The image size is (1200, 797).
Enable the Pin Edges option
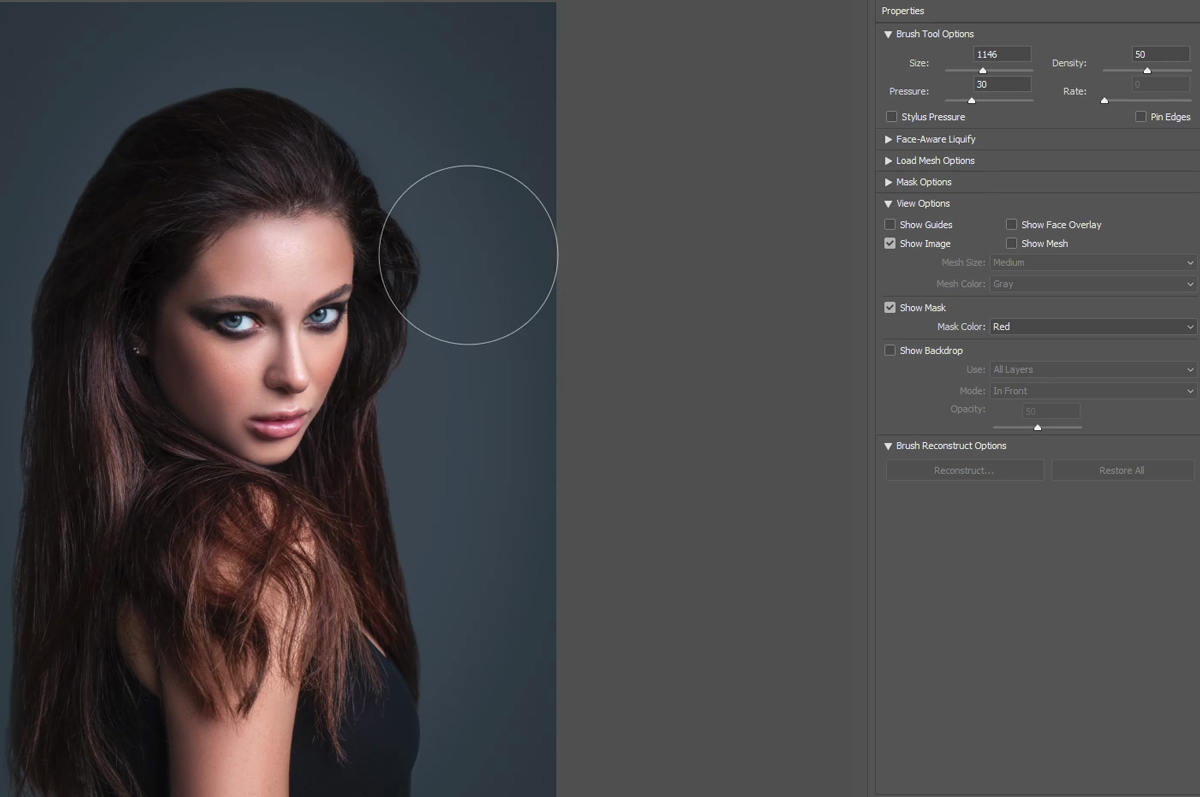tap(1140, 116)
